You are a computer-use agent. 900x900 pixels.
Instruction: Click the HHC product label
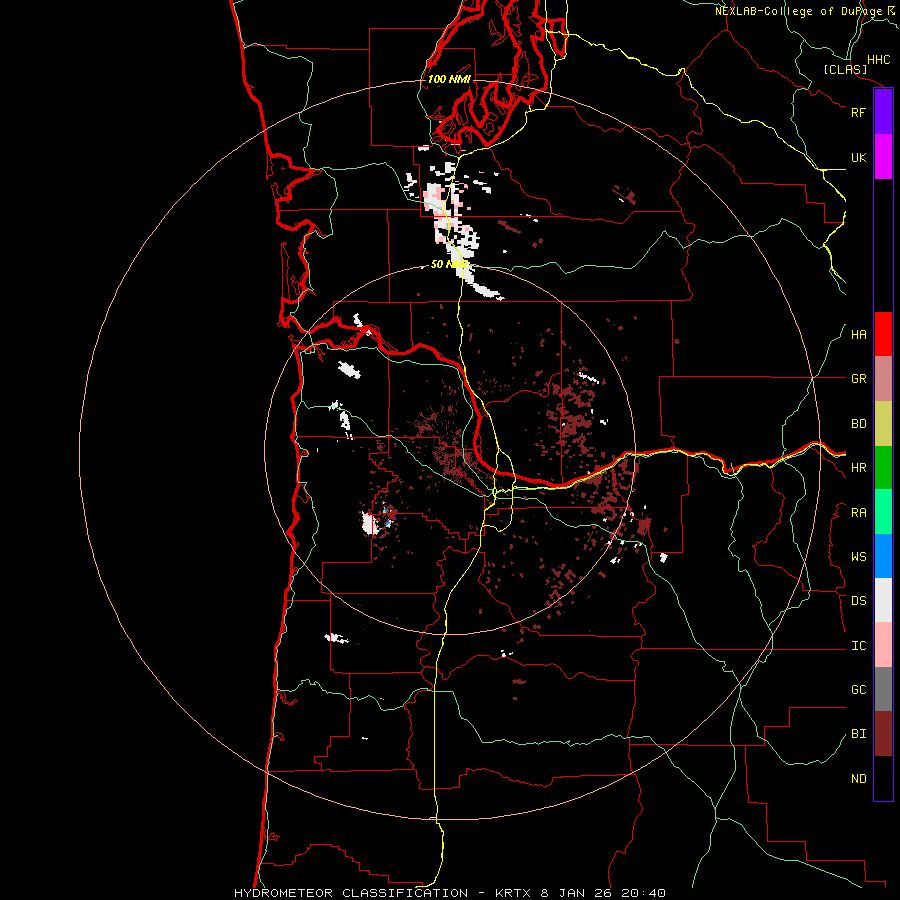point(879,60)
